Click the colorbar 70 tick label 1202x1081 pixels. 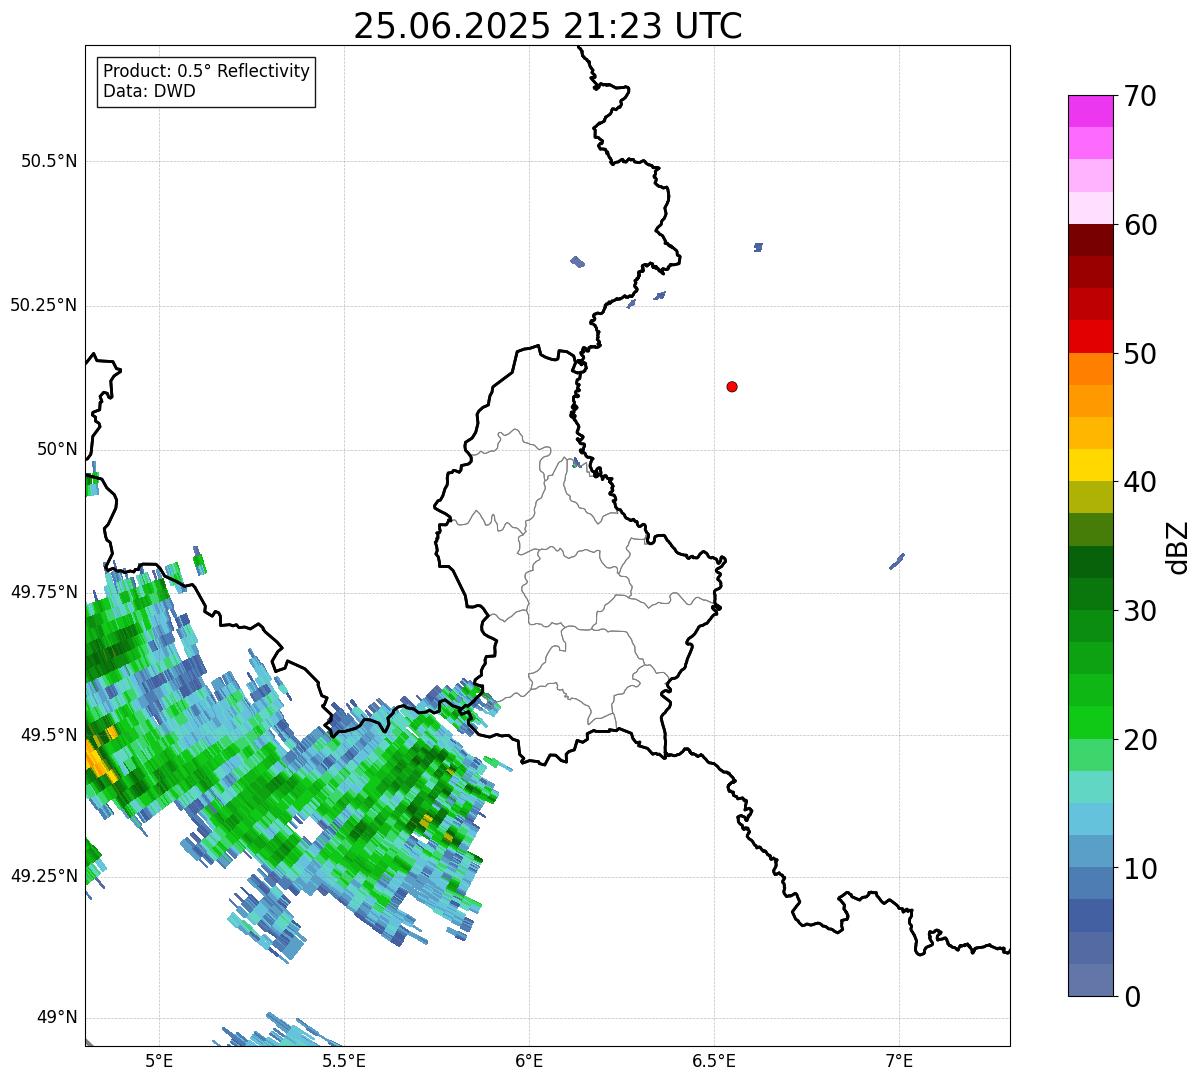[x=1140, y=96]
